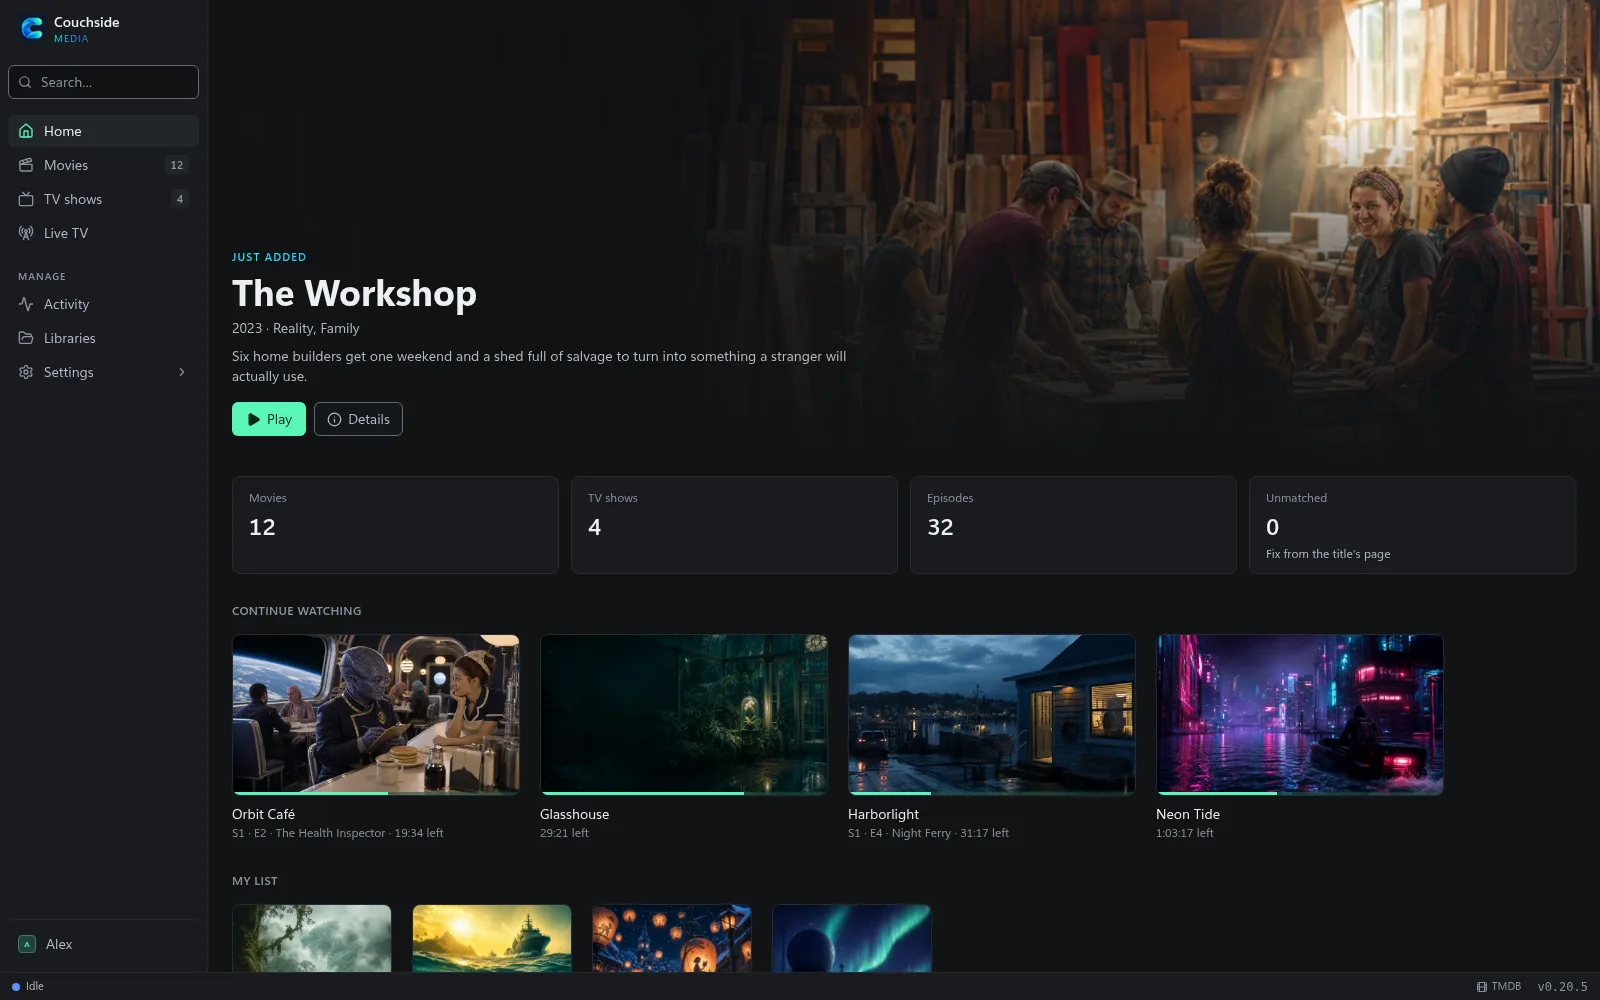Open the Settings entry in the Manage menu
Viewport: 1600px width, 1000px height.
pyautogui.click(x=103, y=372)
